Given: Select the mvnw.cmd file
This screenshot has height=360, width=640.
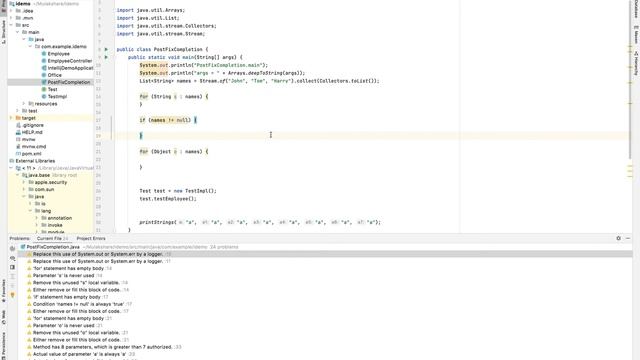Looking at the screenshot, I should click(34, 147).
